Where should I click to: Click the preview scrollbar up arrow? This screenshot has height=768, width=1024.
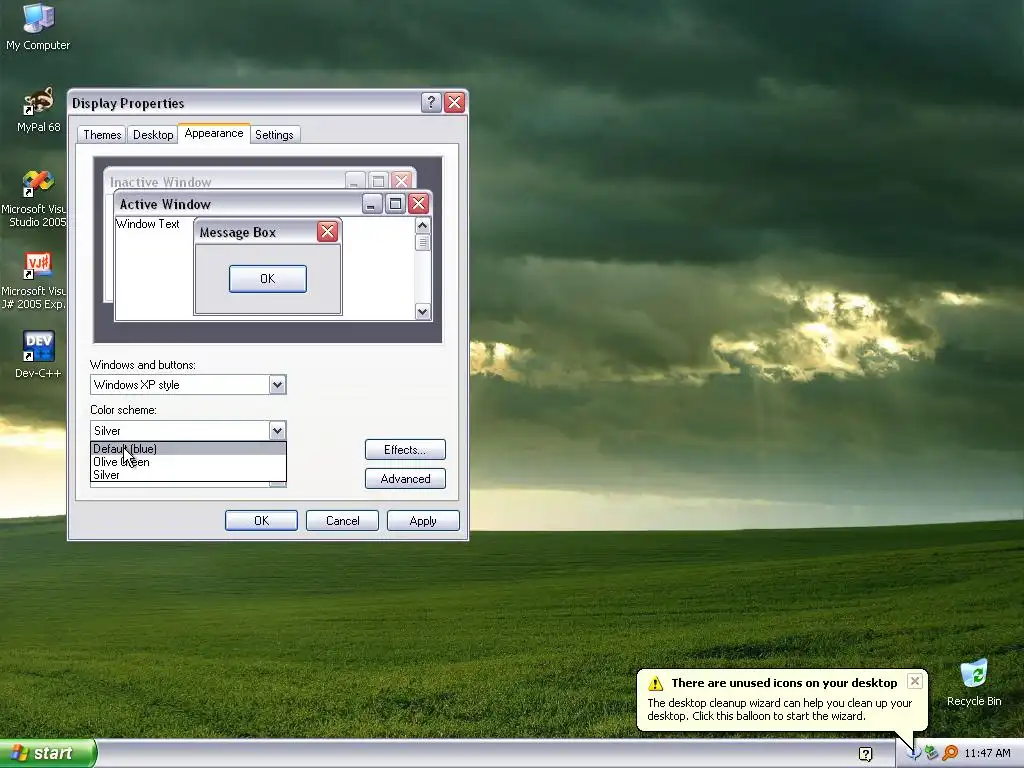(x=423, y=225)
